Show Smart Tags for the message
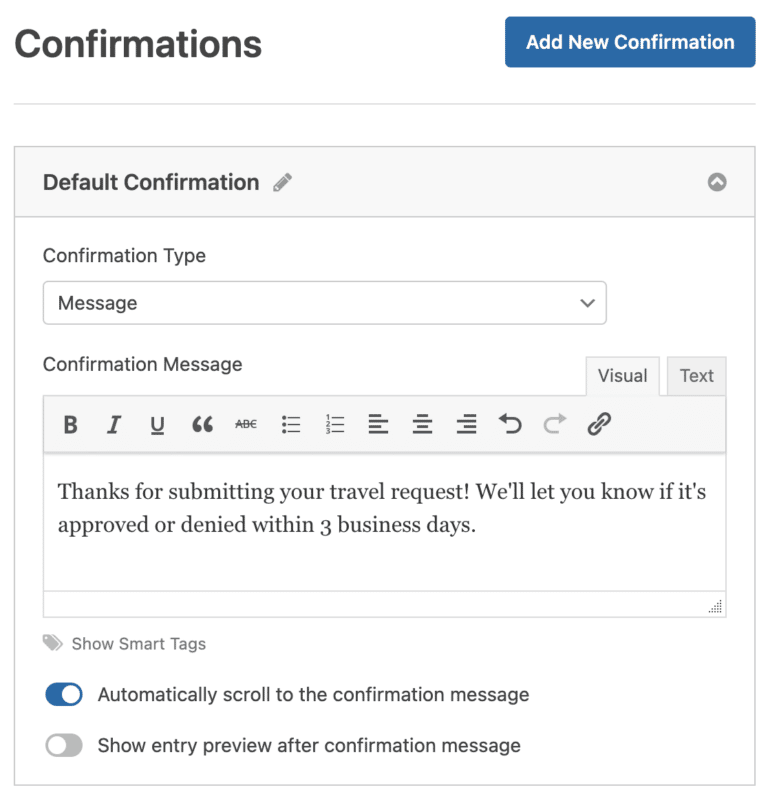Image resolution: width=768 pixels, height=803 pixels. (139, 644)
